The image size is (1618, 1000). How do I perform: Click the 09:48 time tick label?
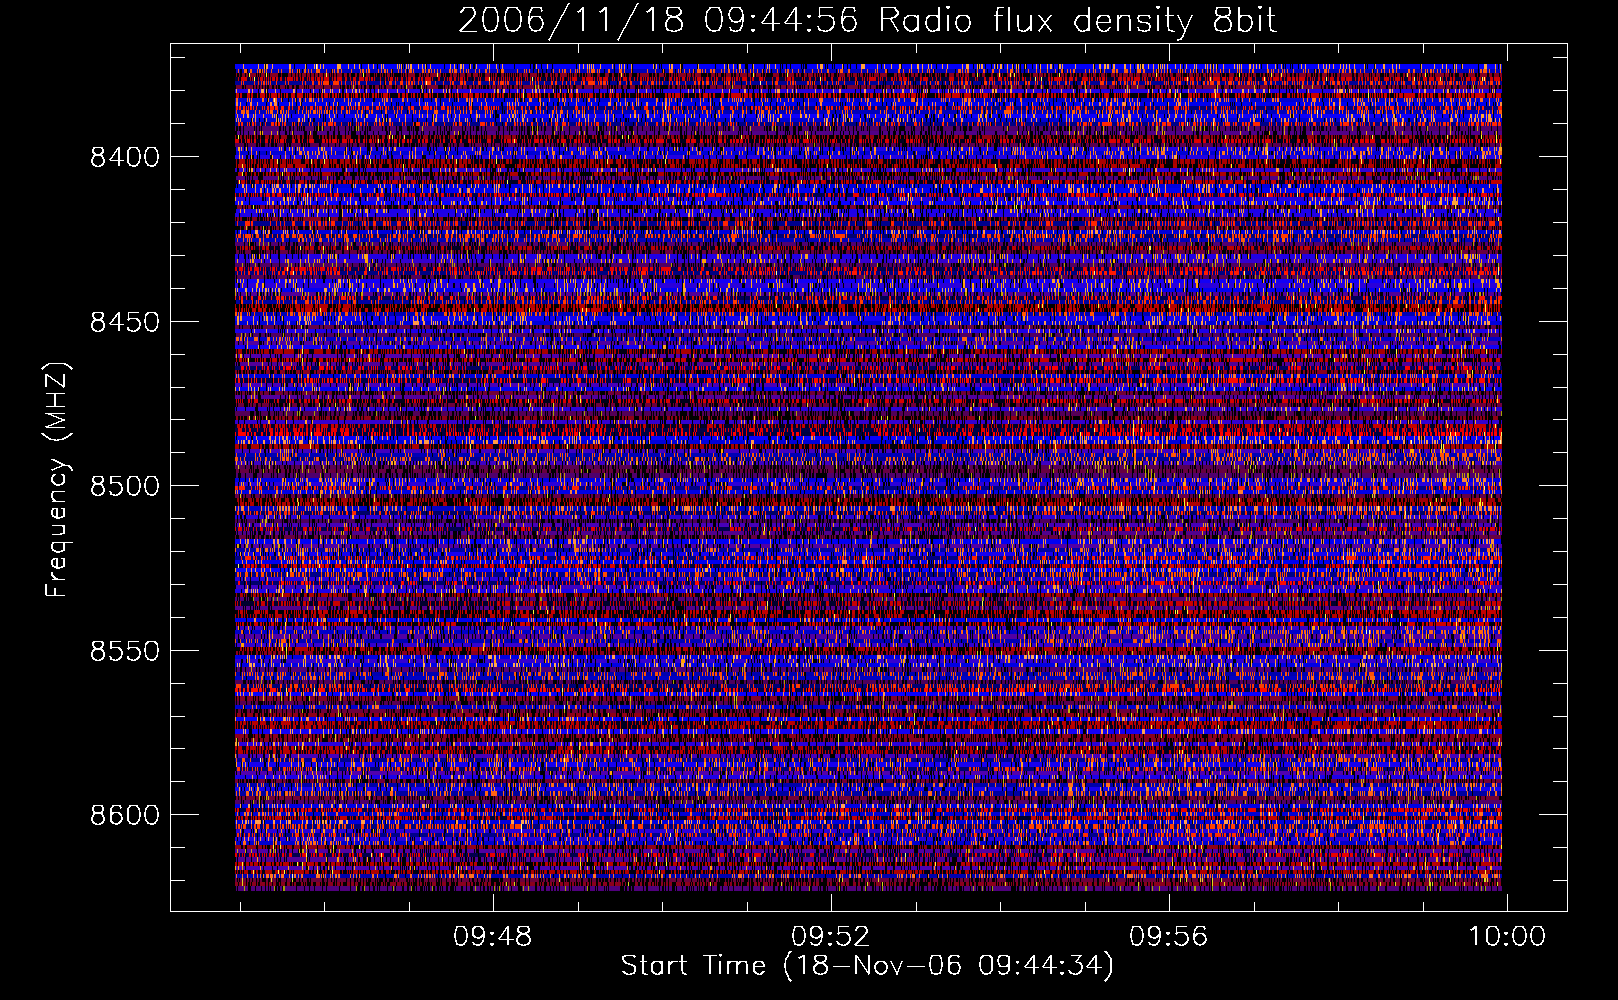pos(493,937)
